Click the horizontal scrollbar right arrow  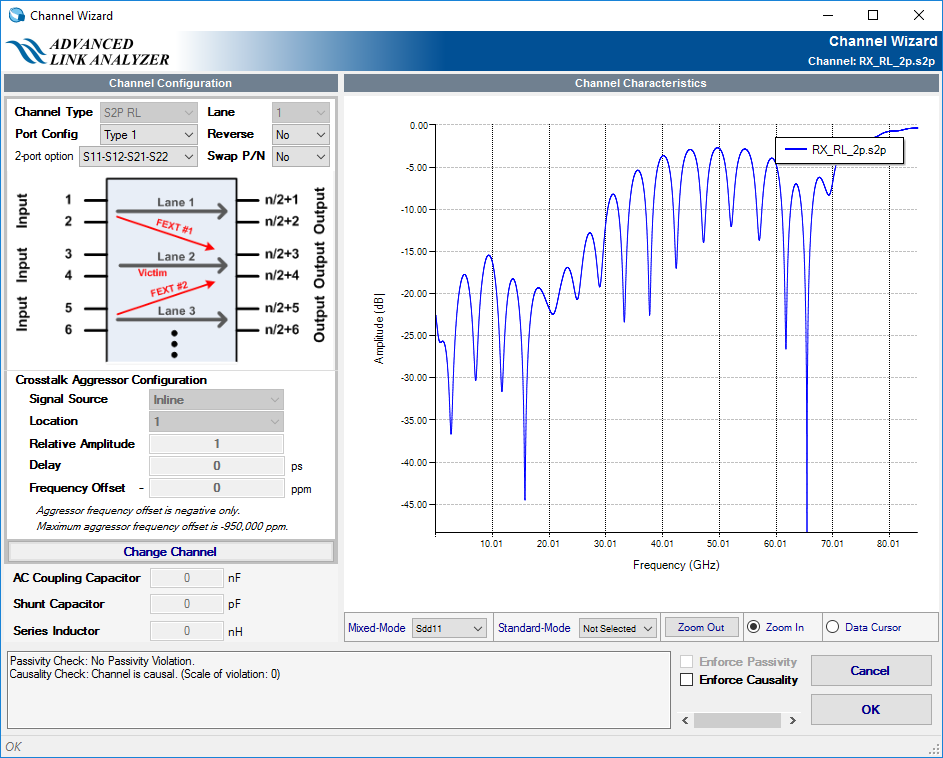pos(792,720)
